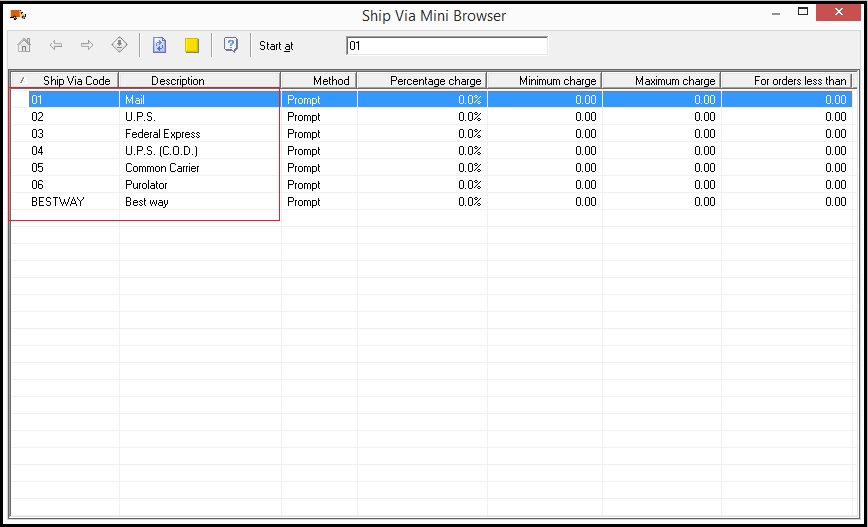Screen dimensions: 868x527
Task: Select the BESTWAY code cell
Action: (x=74, y=202)
